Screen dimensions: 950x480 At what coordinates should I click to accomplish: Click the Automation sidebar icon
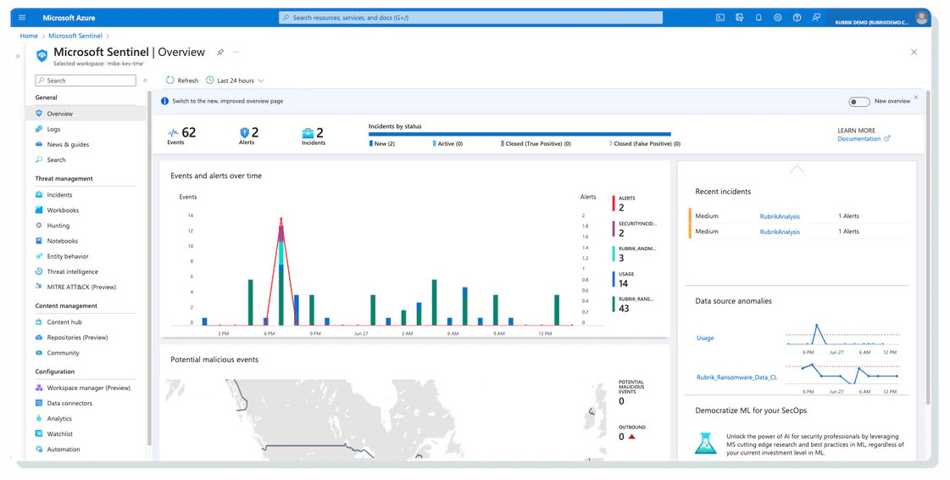pos(39,449)
